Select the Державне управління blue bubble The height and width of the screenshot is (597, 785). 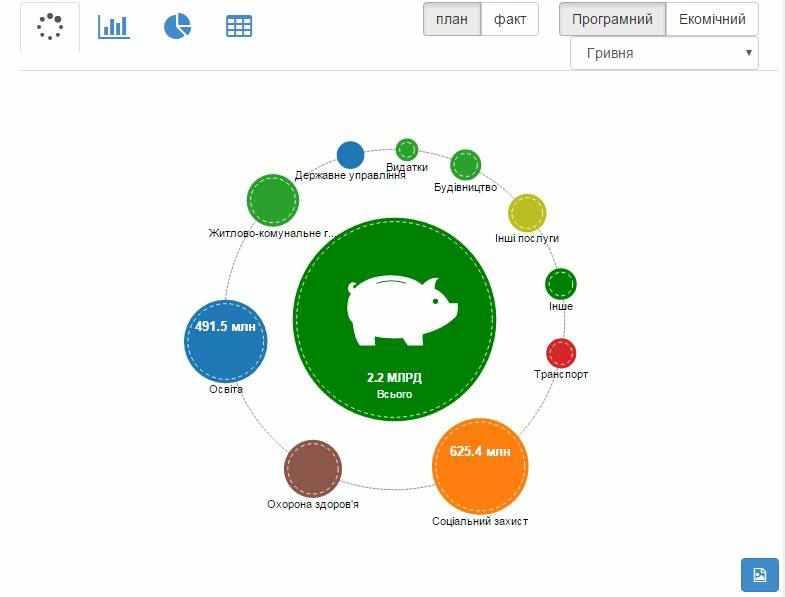350,155
